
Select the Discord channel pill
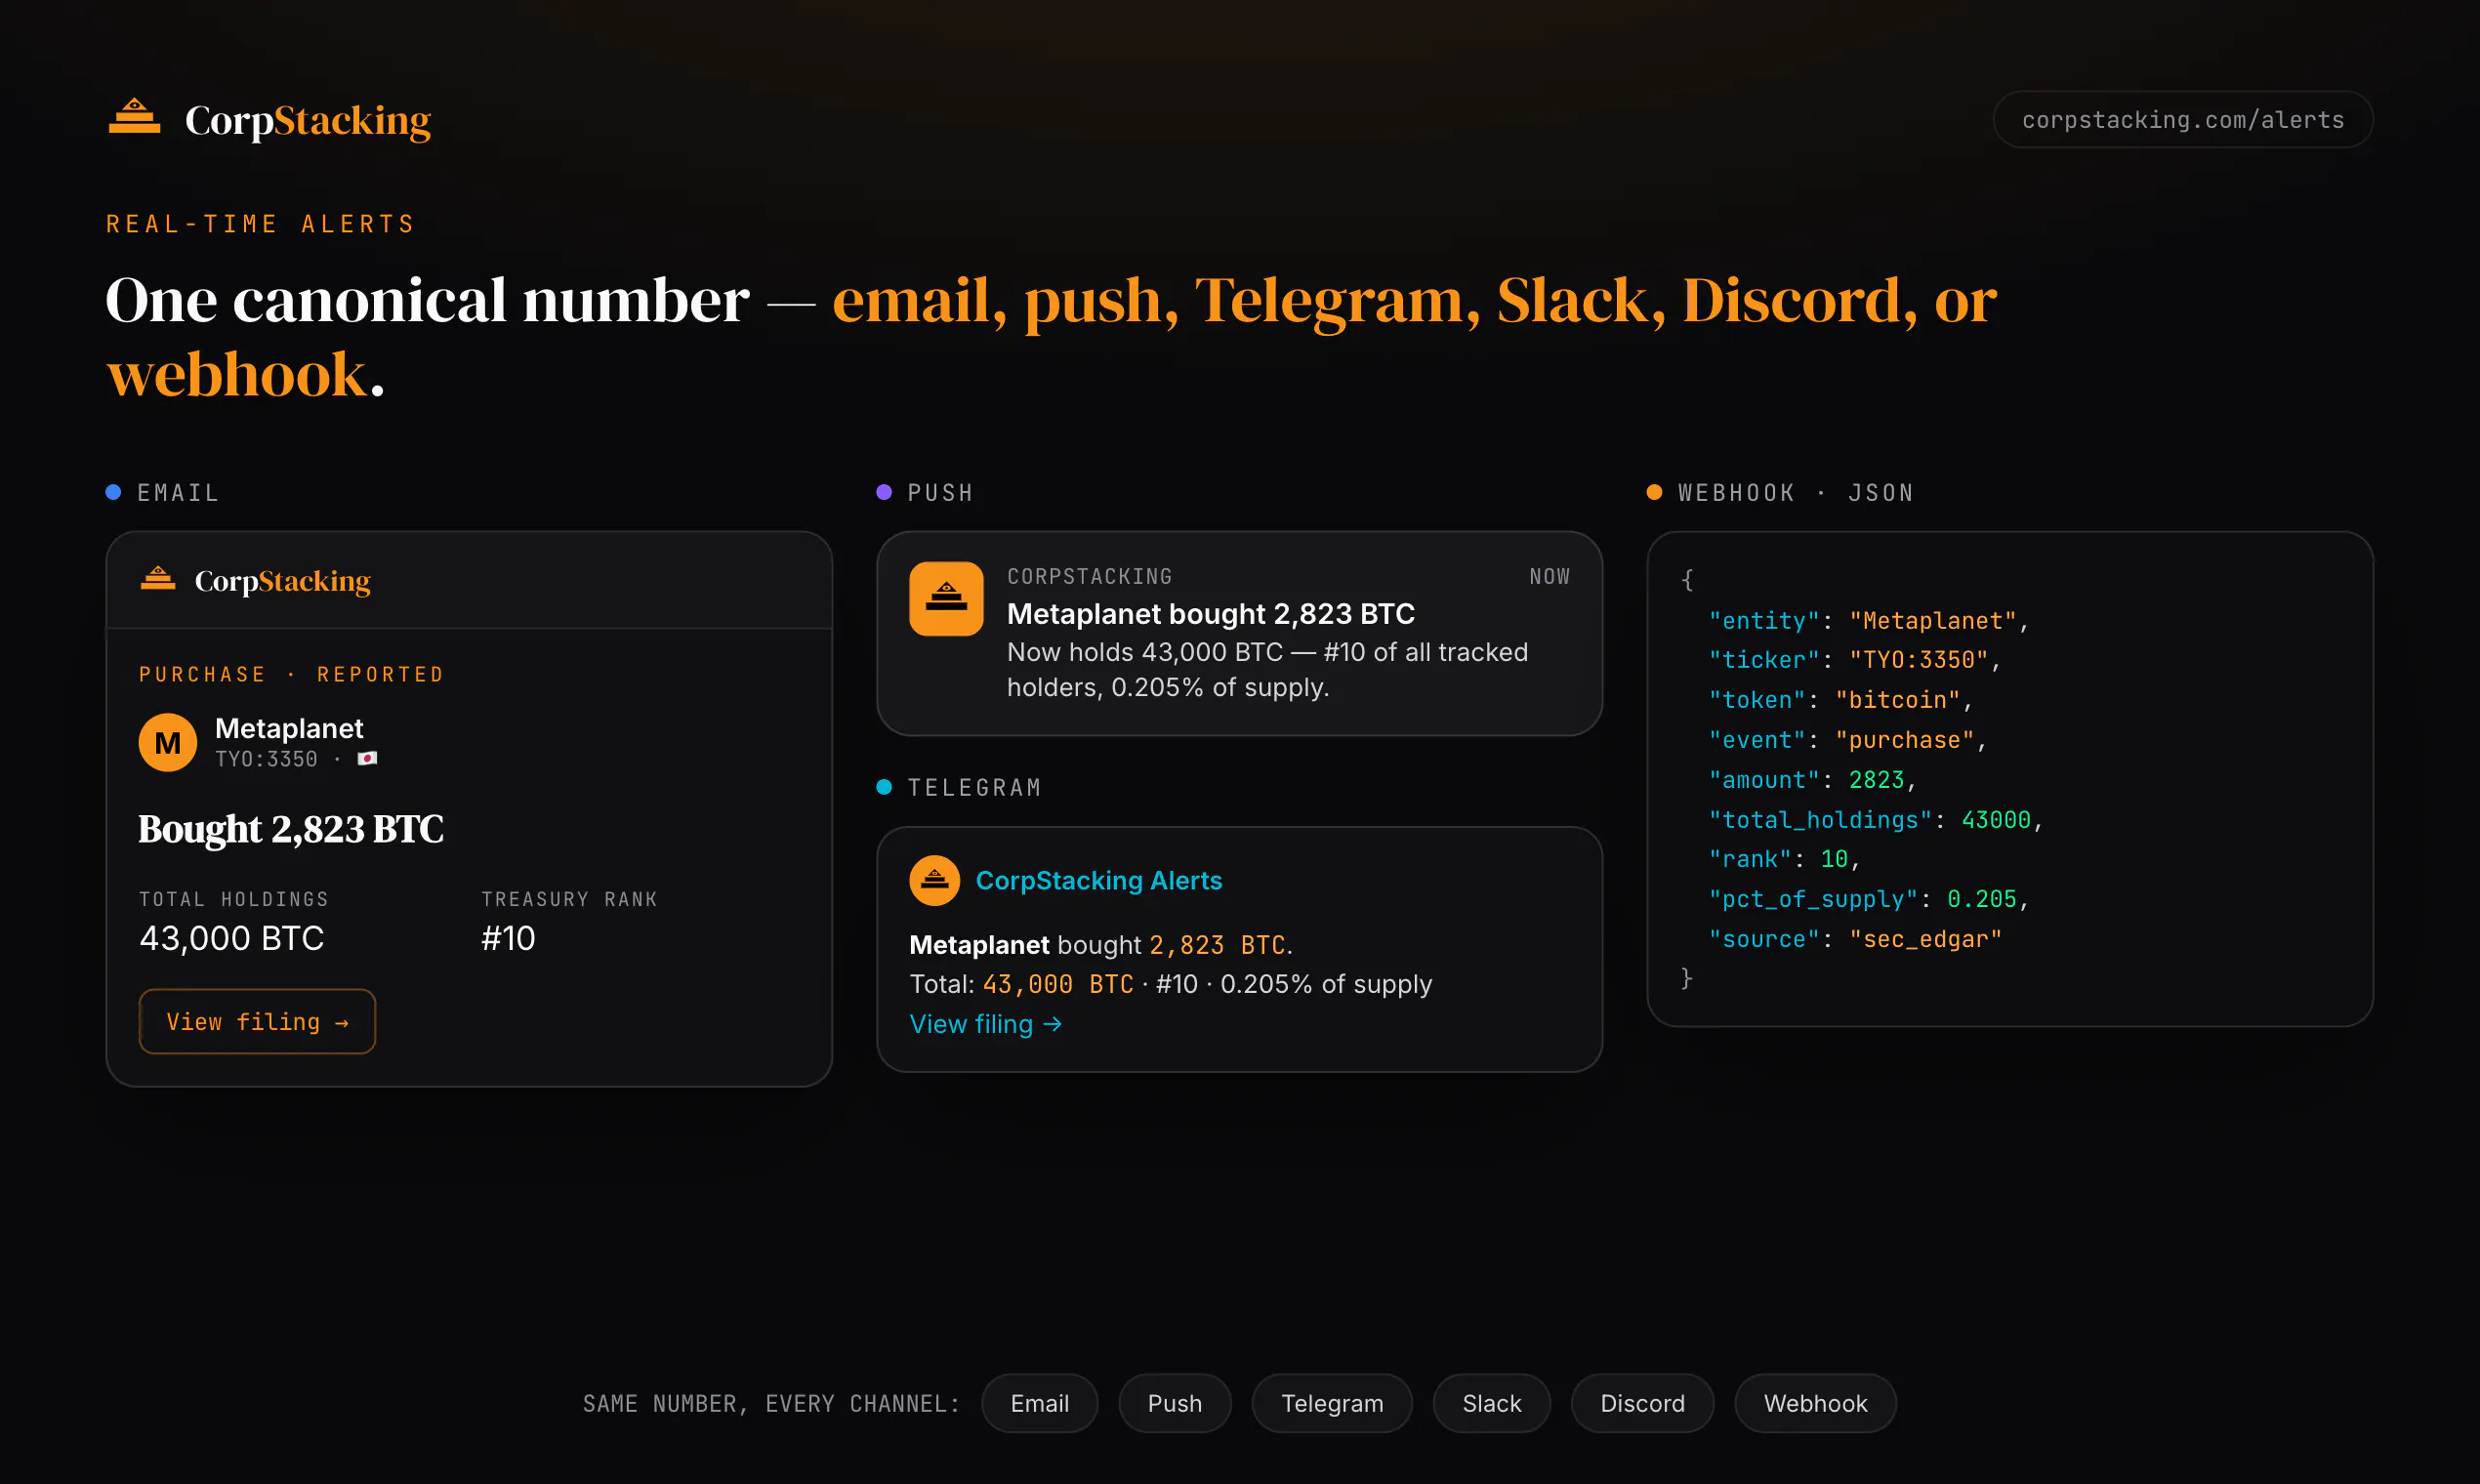tap(1642, 1403)
